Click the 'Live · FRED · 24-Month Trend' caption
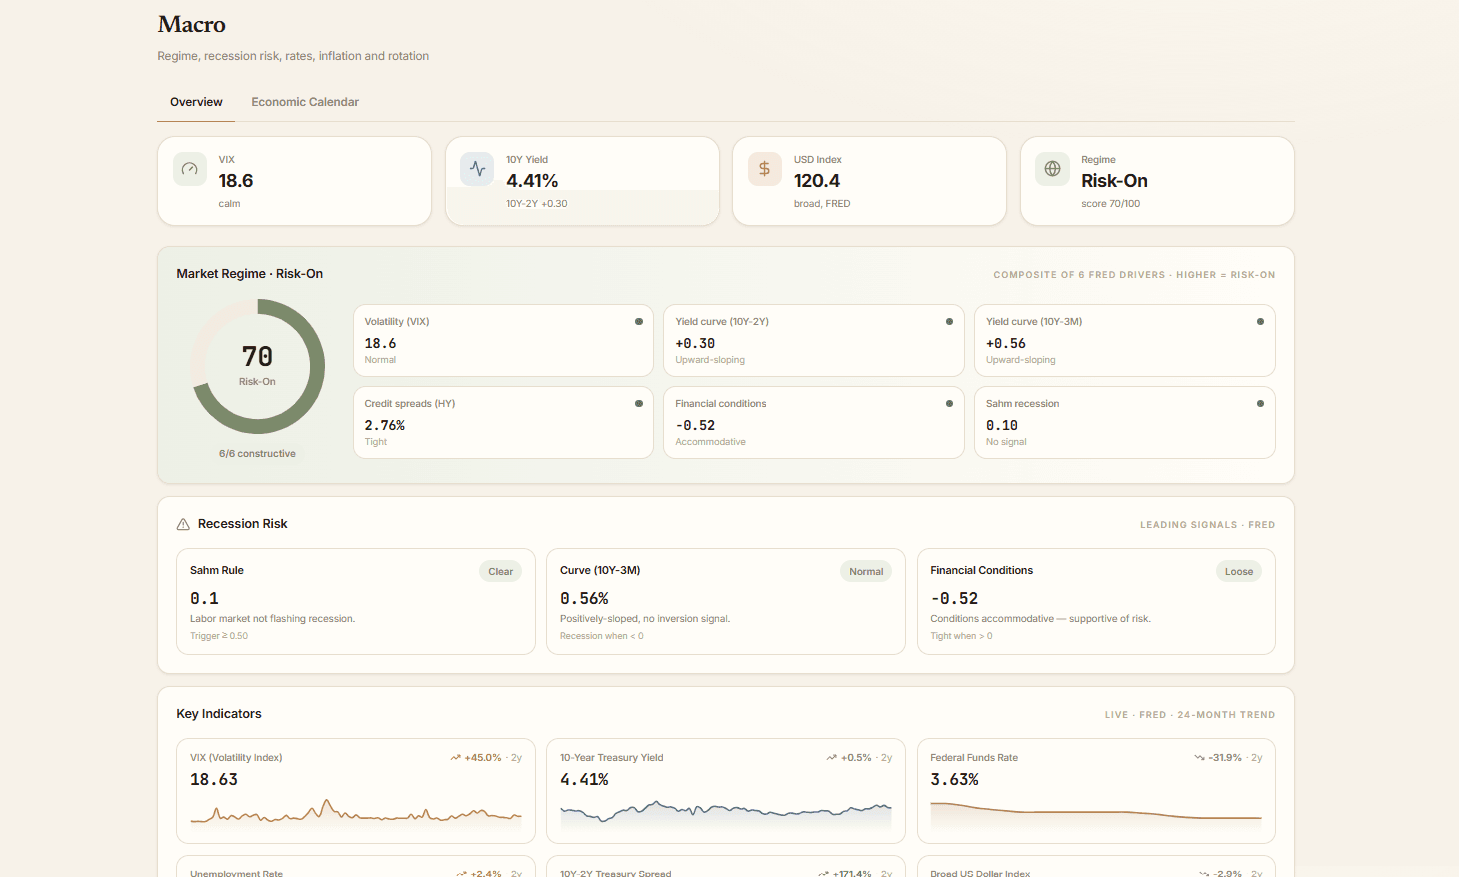 (1190, 715)
